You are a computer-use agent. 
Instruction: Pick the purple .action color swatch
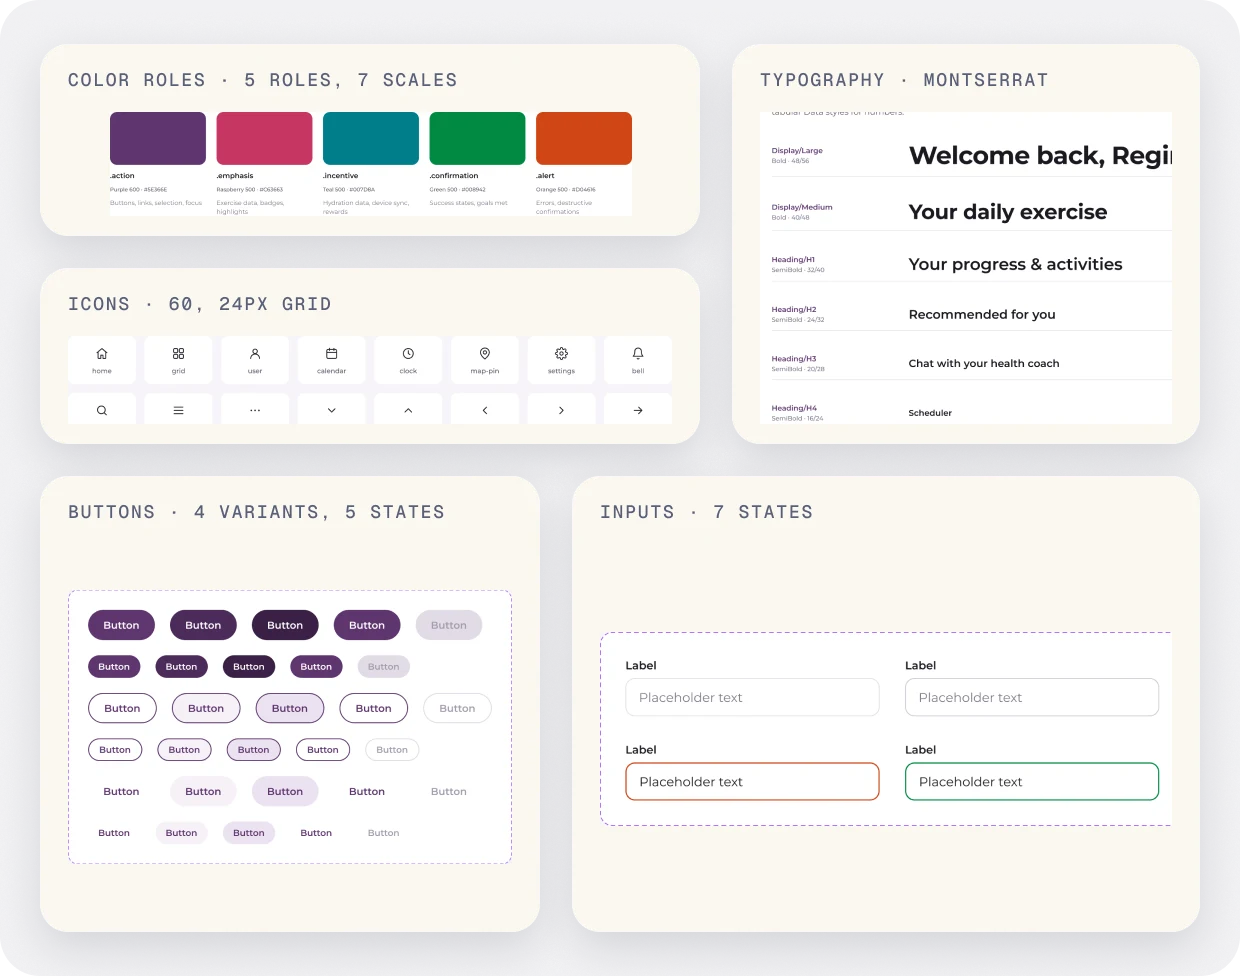[158, 138]
